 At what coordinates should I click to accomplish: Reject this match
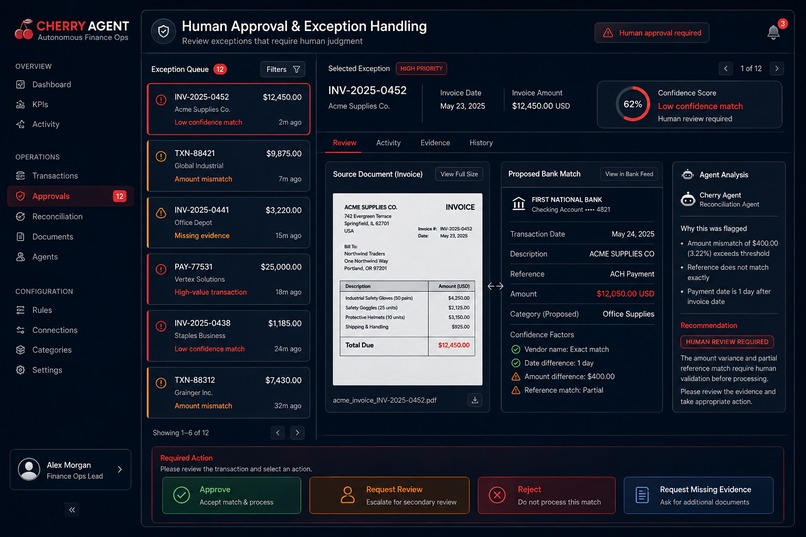[x=546, y=495]
